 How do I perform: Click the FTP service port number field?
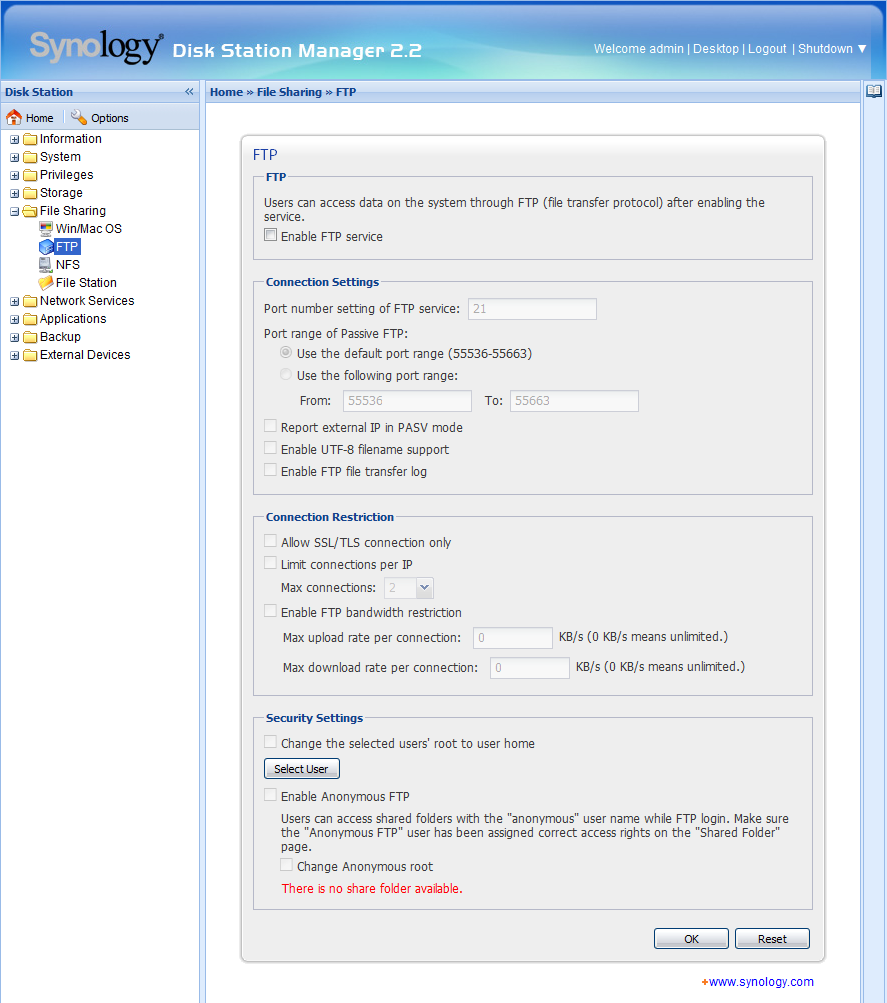[x=532, y=309]
